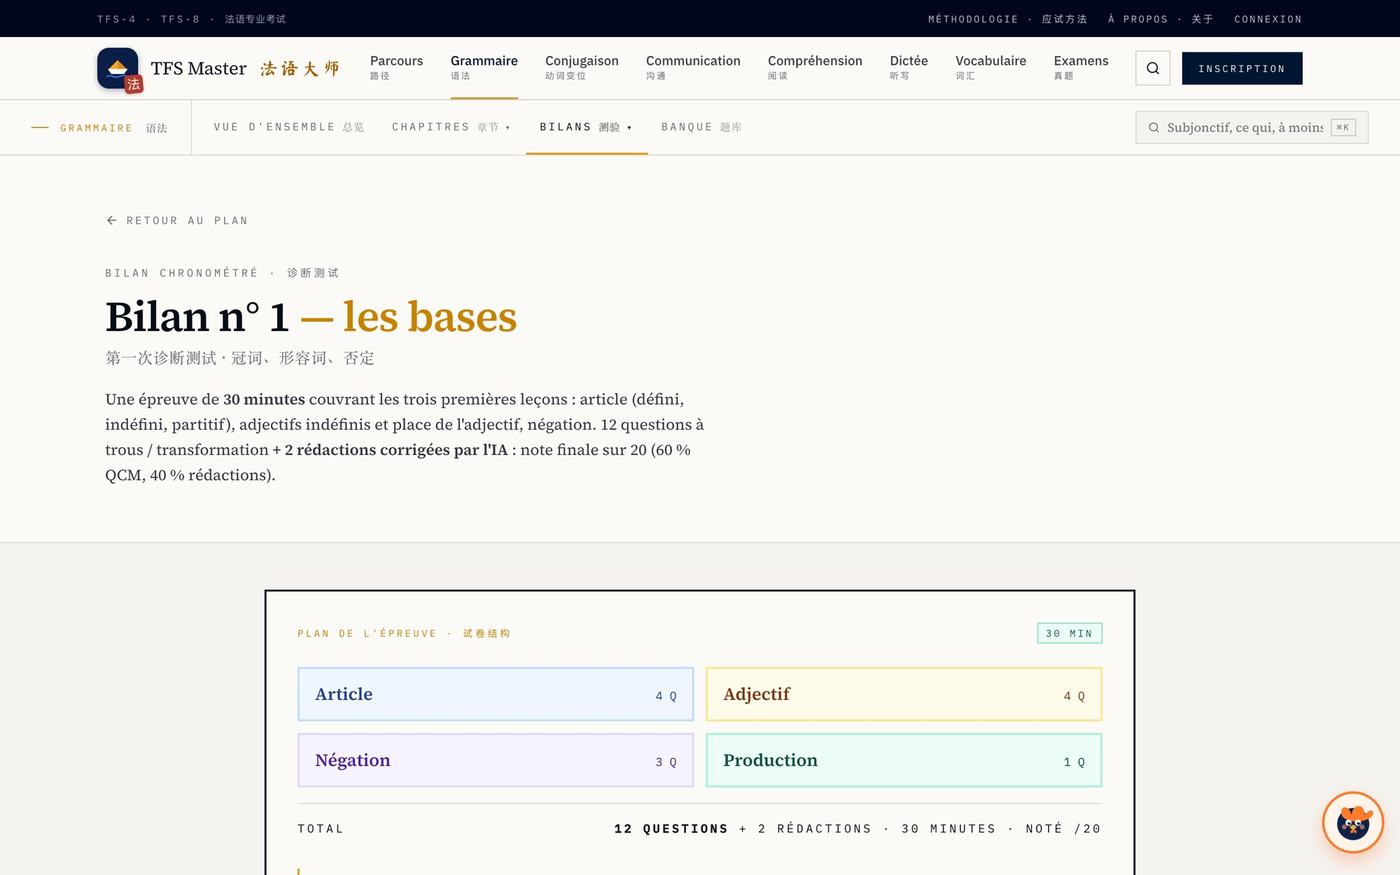Open the search magnifier button in header
The width and height of the screenshot is (1400, 875).
1153,68
